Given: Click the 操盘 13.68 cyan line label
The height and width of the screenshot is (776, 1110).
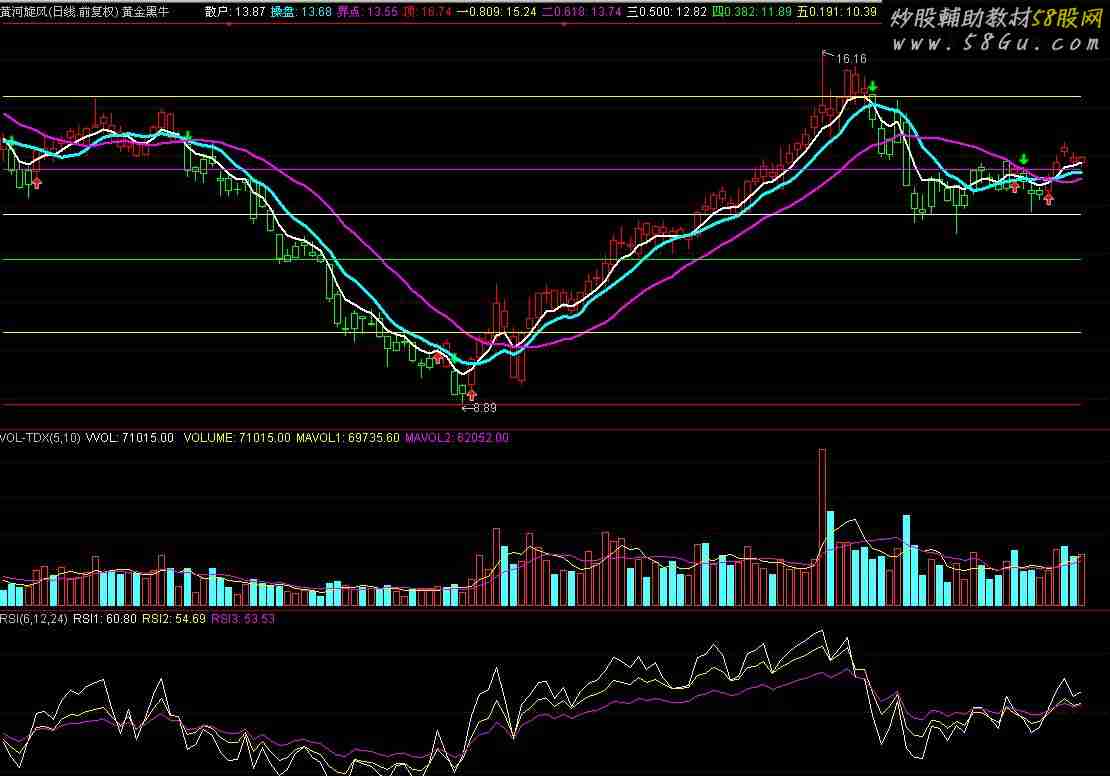Looking at the screenshot, I should tap(301, 12).
